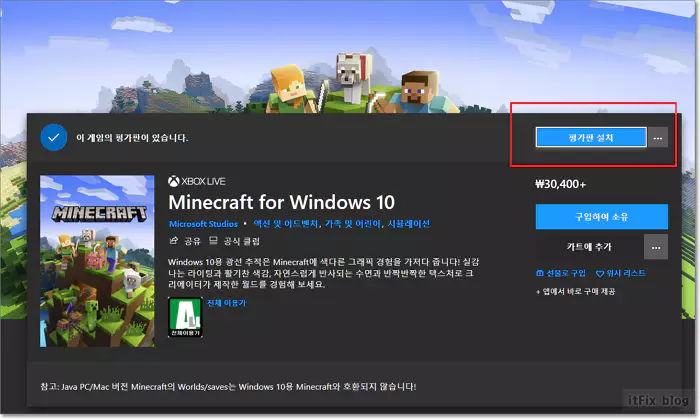Click the game description paragraph

[323, 273]
